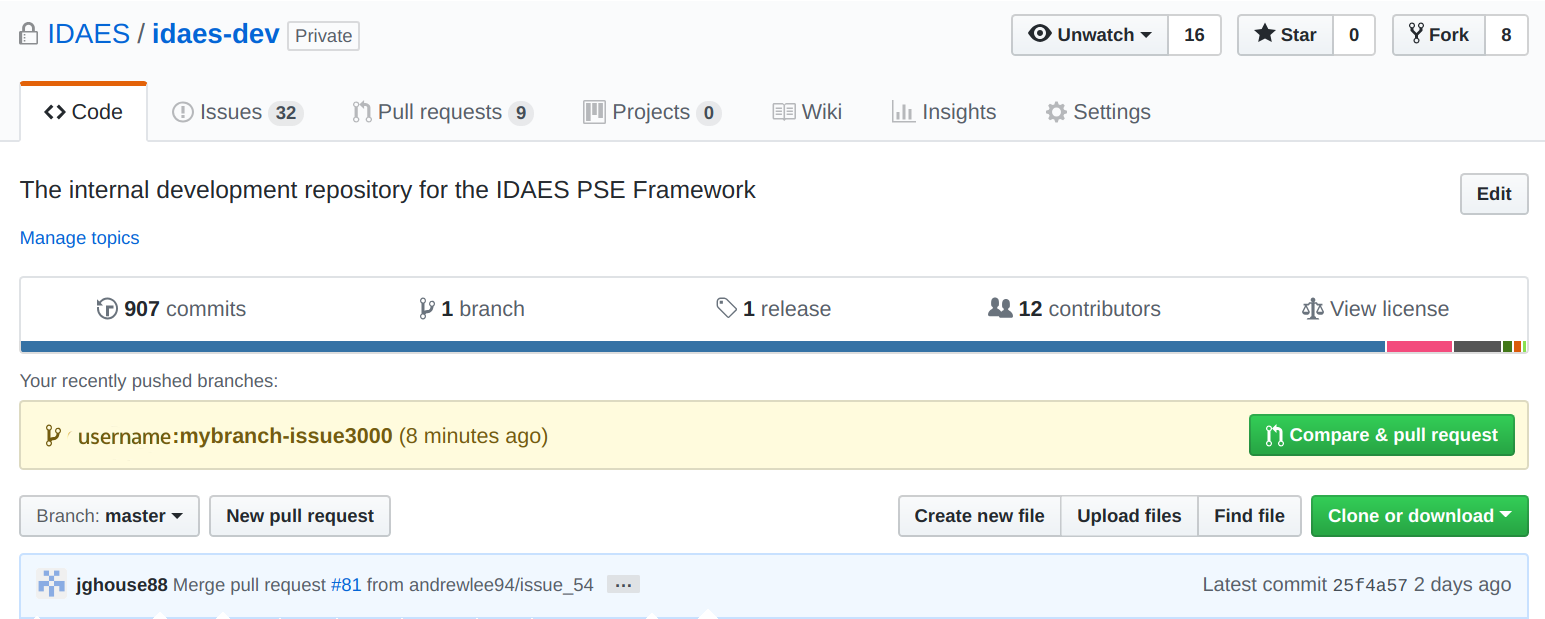Open the Insights tab

pos(944,112)
